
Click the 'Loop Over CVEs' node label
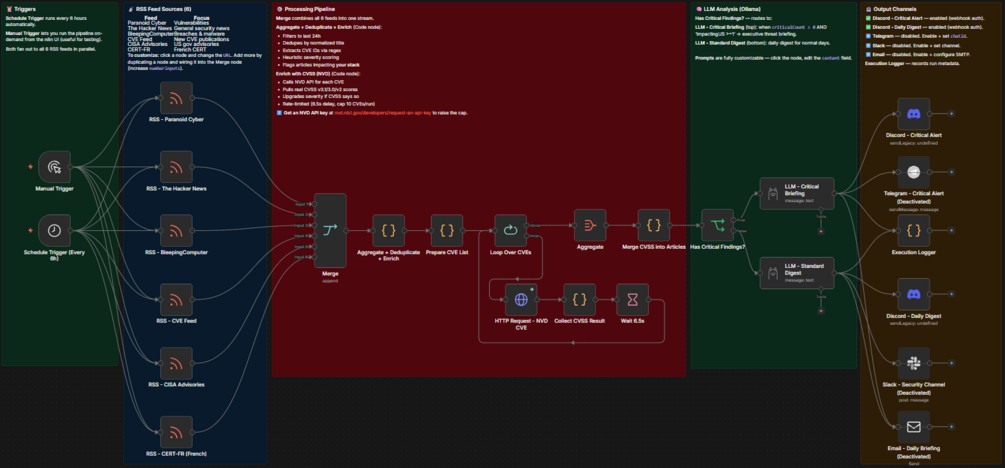point(510,252)
